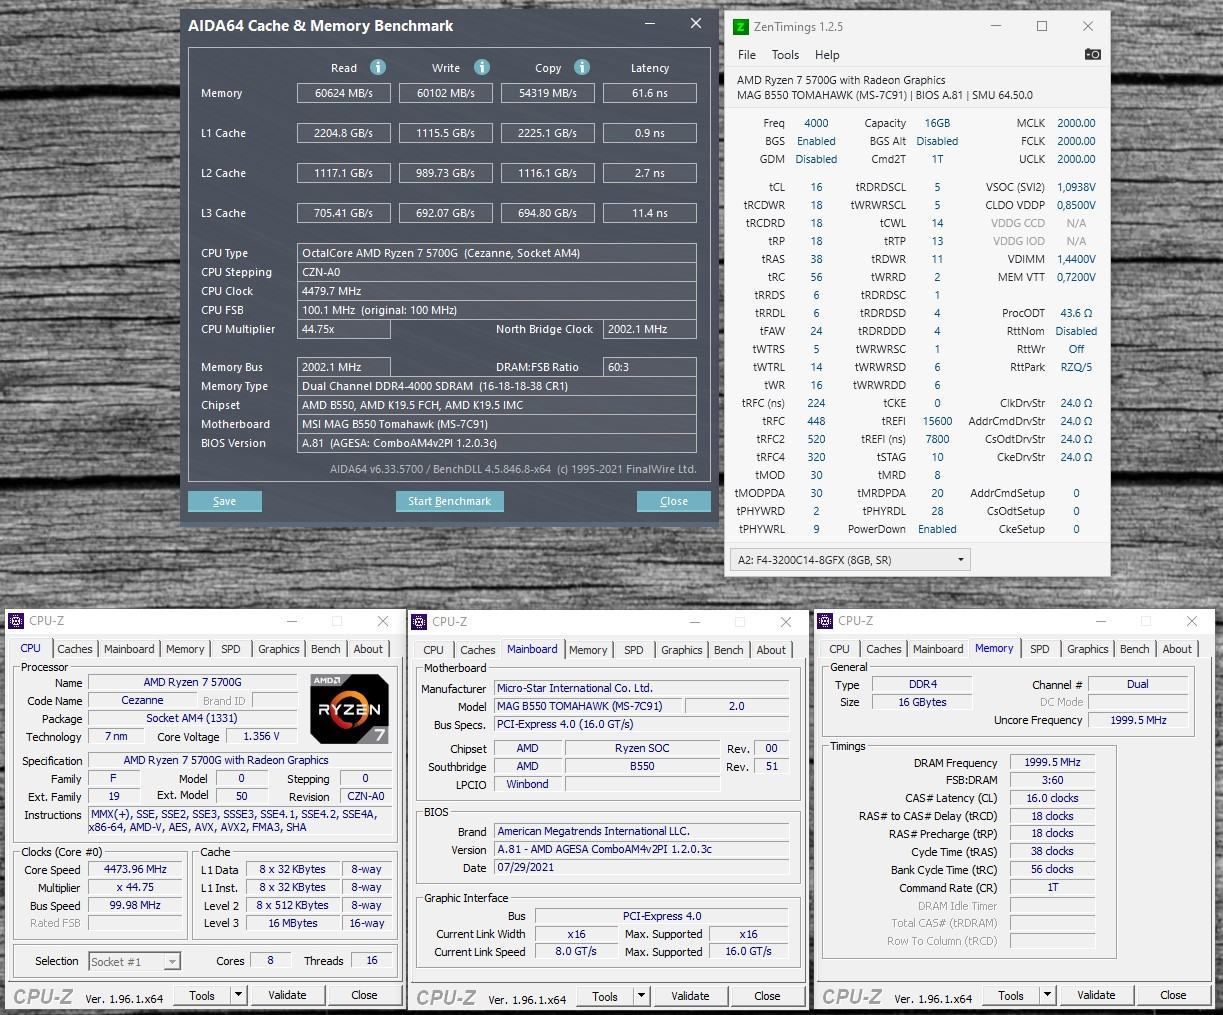Open Graphics tab in middle CPU-Z window
1223x1015 pixels.
pyautogui.click(x=682, y=650)
